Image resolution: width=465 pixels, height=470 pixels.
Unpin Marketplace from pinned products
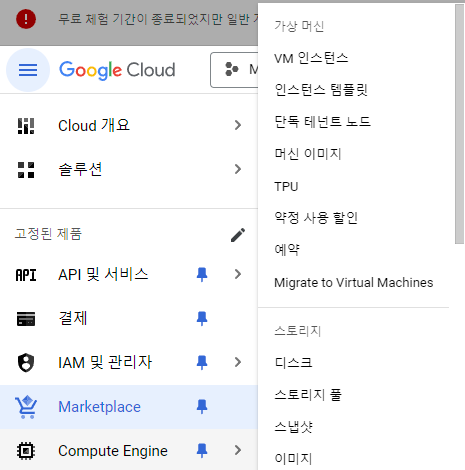(202, 406)
